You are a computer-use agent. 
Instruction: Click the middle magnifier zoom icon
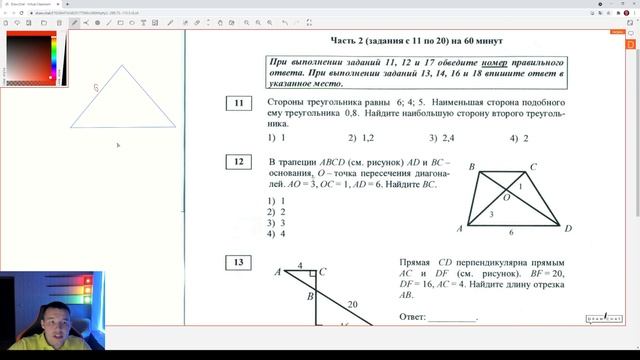tap(258, 23)
